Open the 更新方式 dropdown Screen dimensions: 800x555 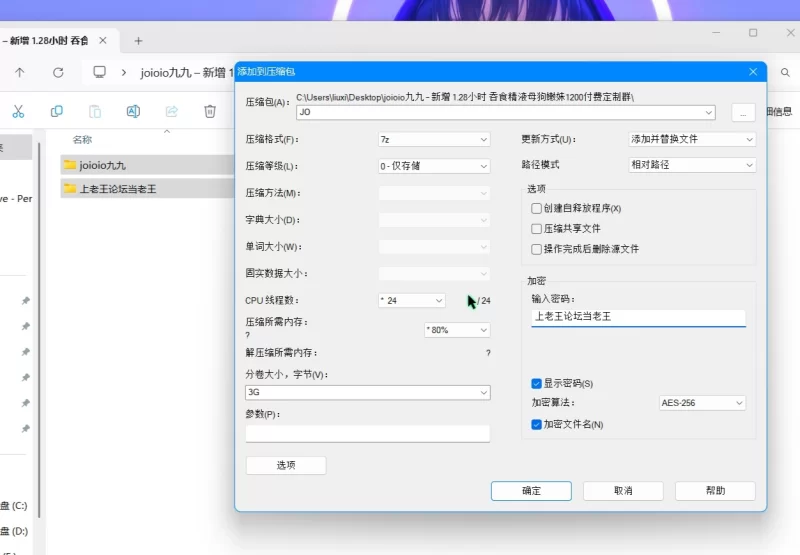[692, 139]
